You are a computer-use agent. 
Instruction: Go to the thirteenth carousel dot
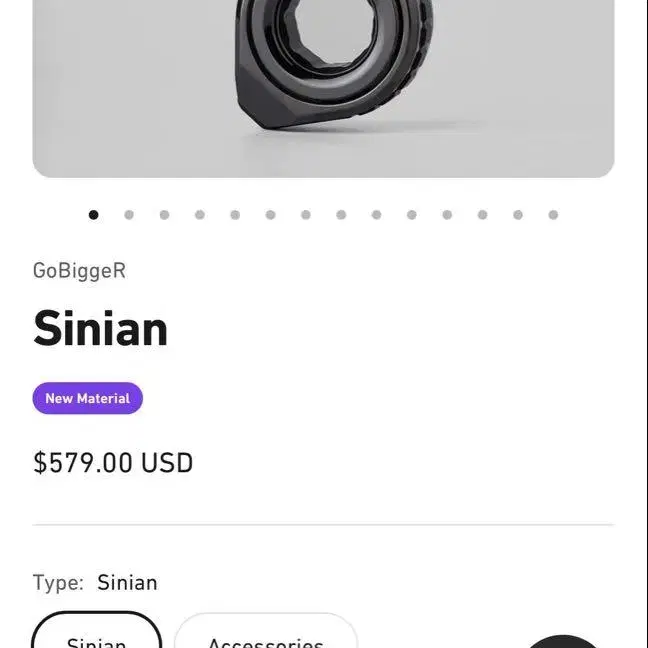[518, 215]
